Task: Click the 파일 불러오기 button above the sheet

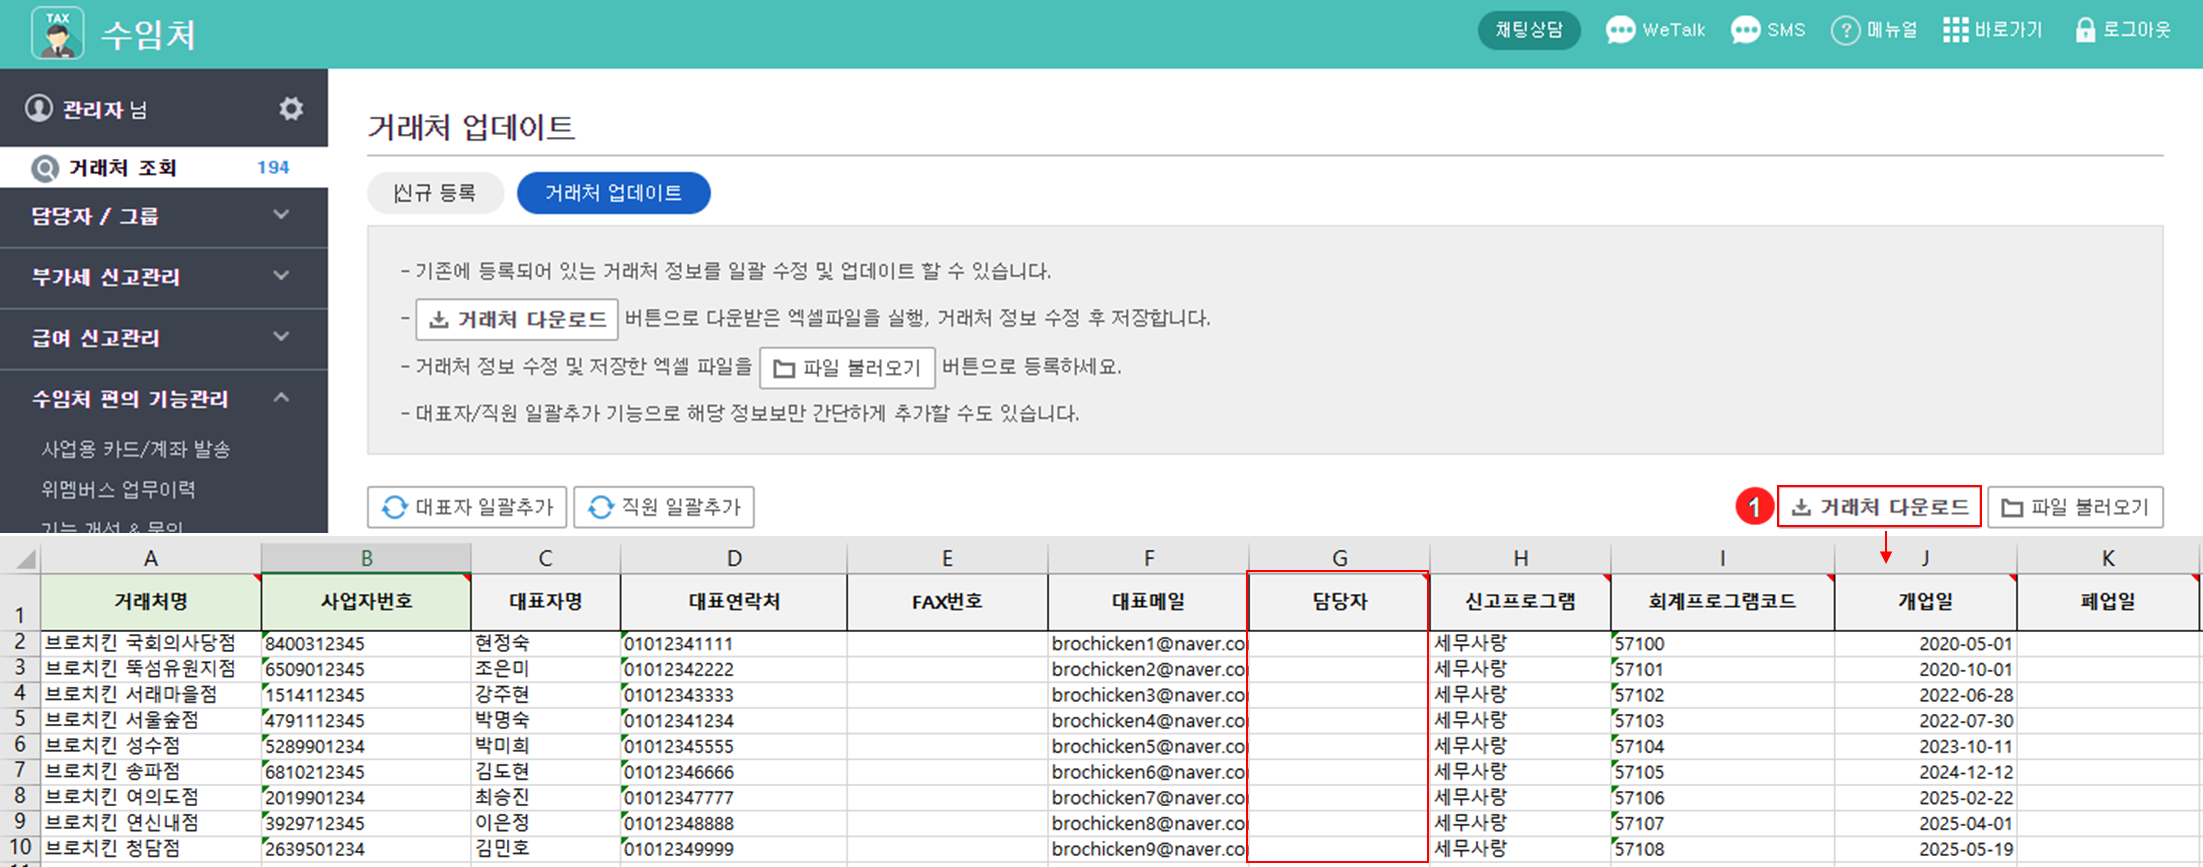Action: click(x=2075, y=507)
